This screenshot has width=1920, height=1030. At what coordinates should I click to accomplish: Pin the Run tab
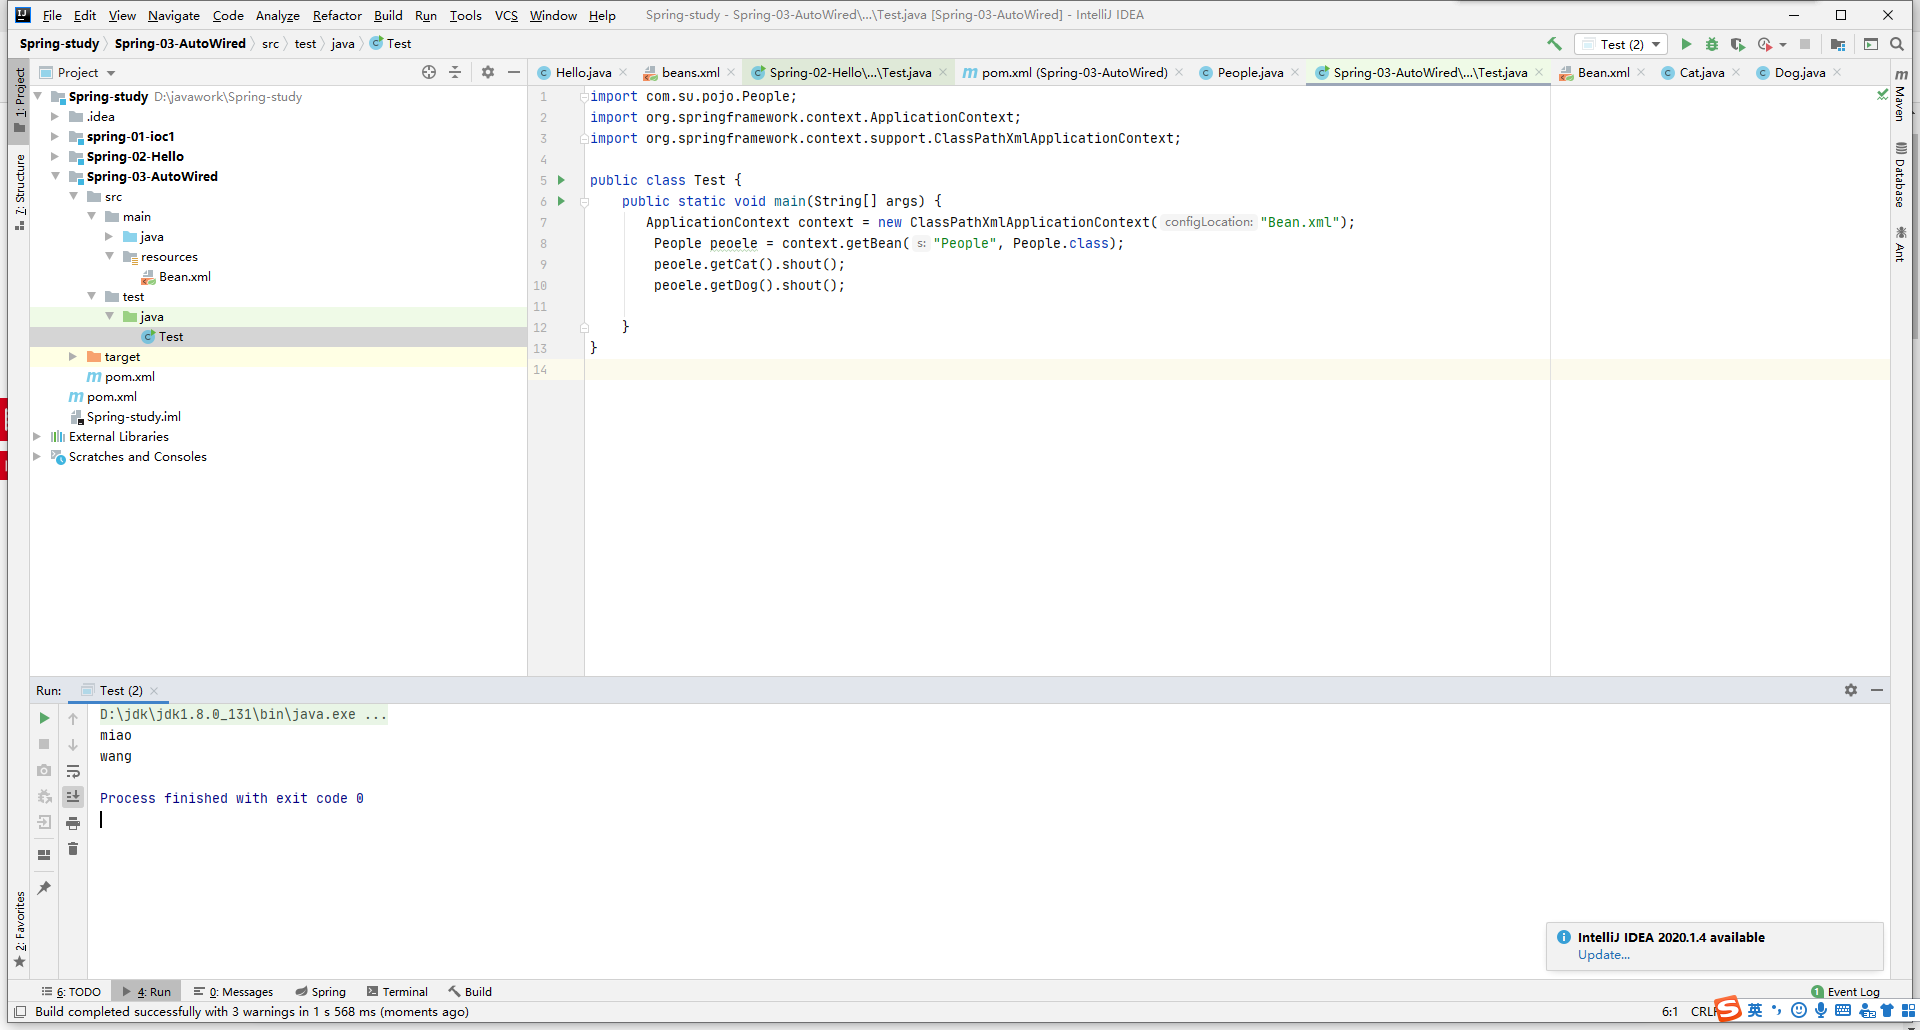[x=44, y=888]
